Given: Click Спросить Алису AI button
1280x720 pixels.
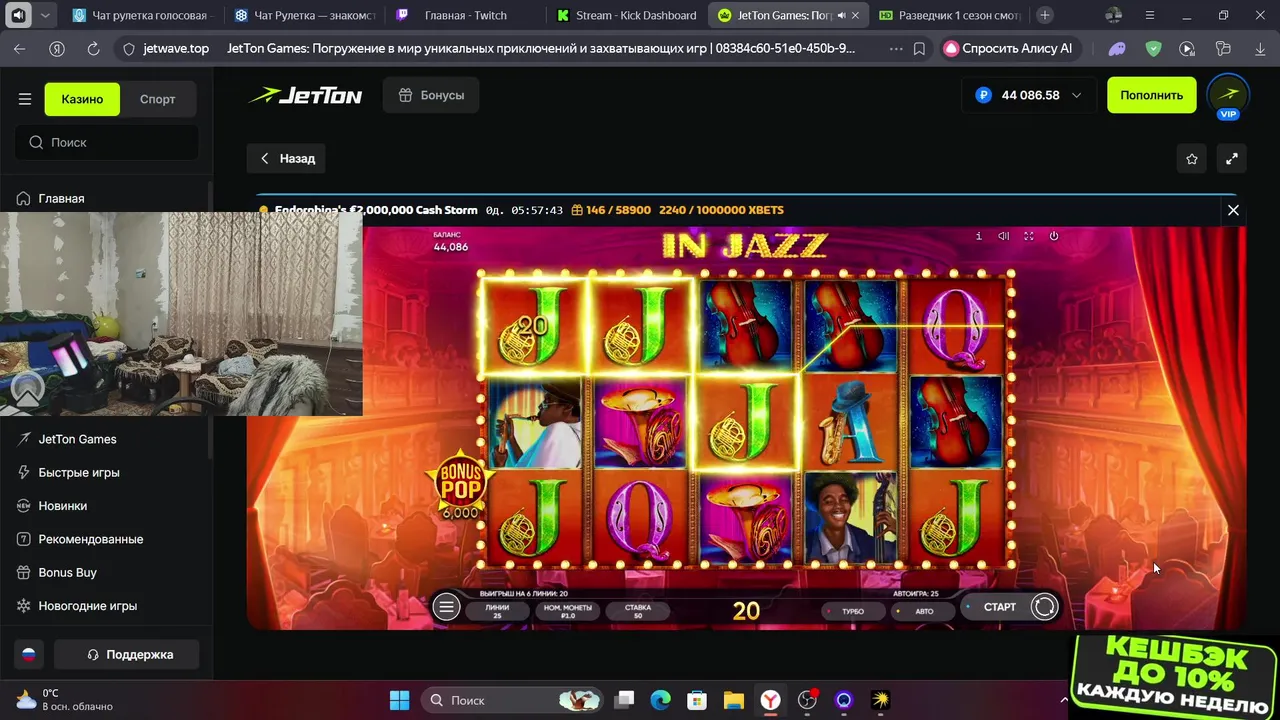Looking at the screenshot, I should coord(1009,48).
